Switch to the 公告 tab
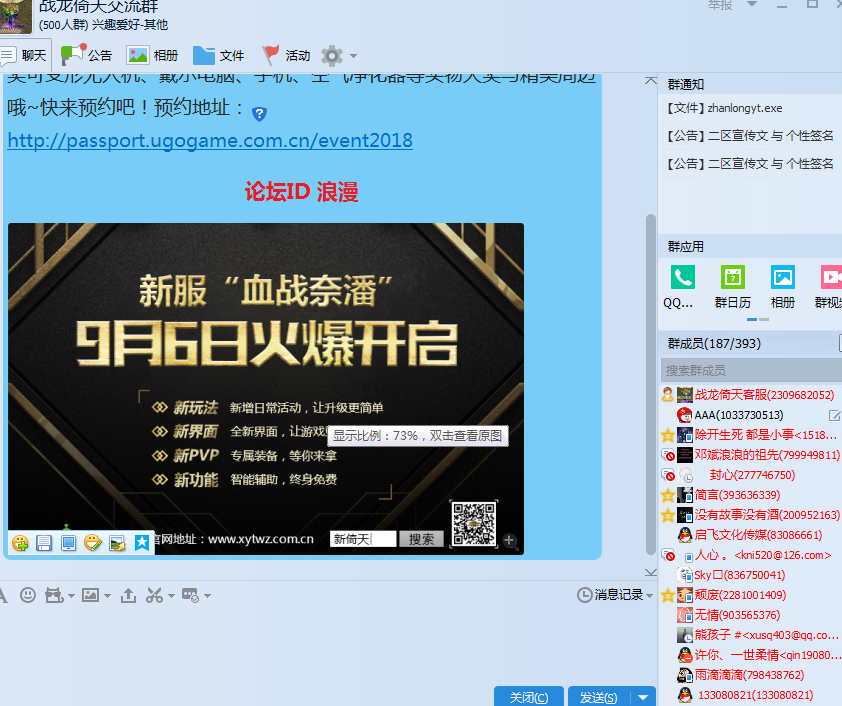The height and width of the screenshot is (706, 842). tap(87, 55)
